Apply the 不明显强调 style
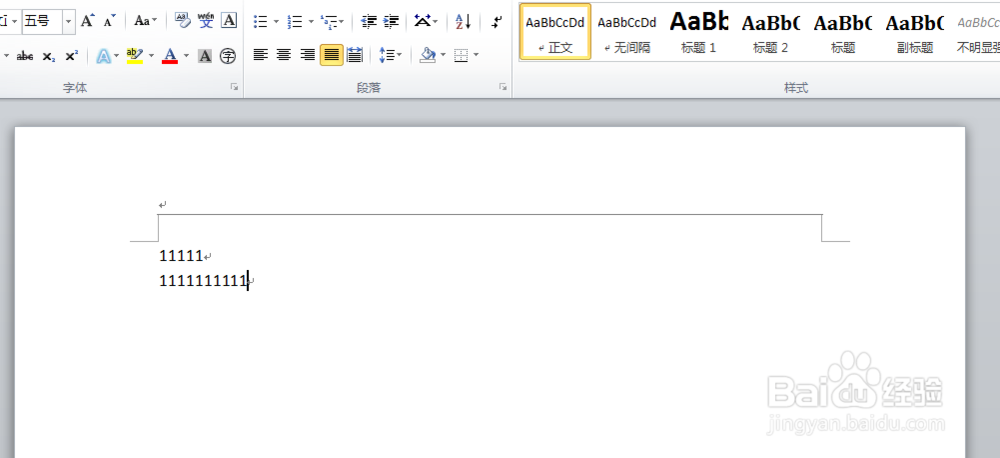 tap(976, 32)
